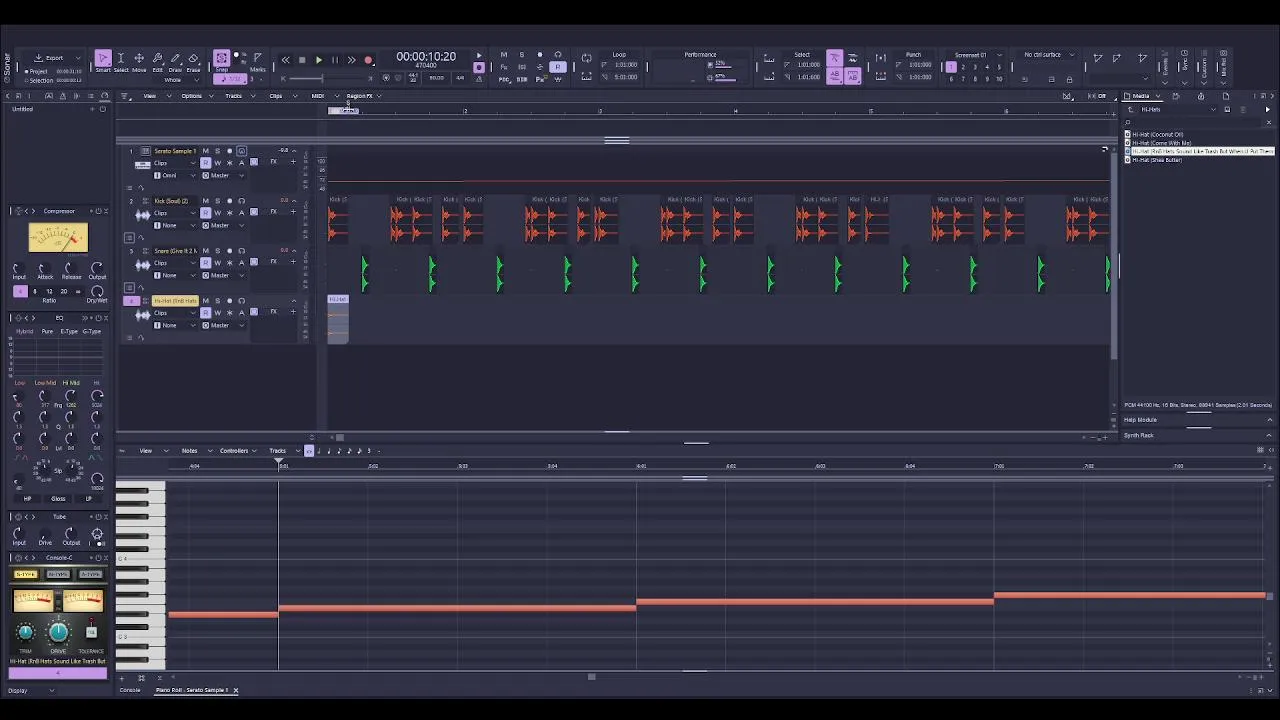Select screenset number 5
This screenshot has width=1280, height=720.
999,67
